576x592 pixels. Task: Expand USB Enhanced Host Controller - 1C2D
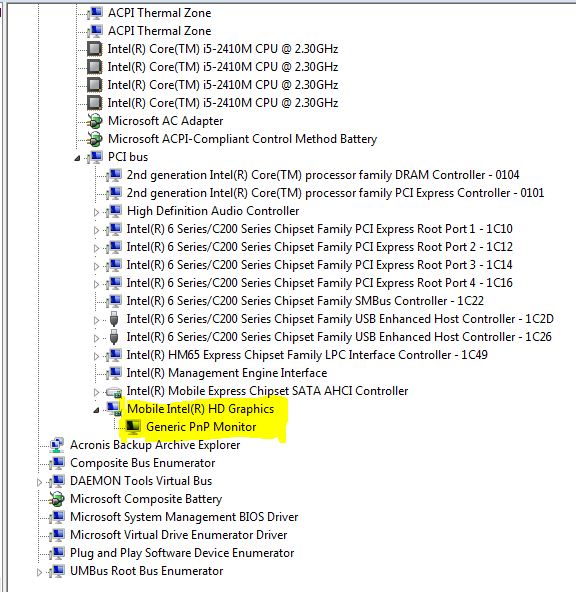(x=96, y=320)
